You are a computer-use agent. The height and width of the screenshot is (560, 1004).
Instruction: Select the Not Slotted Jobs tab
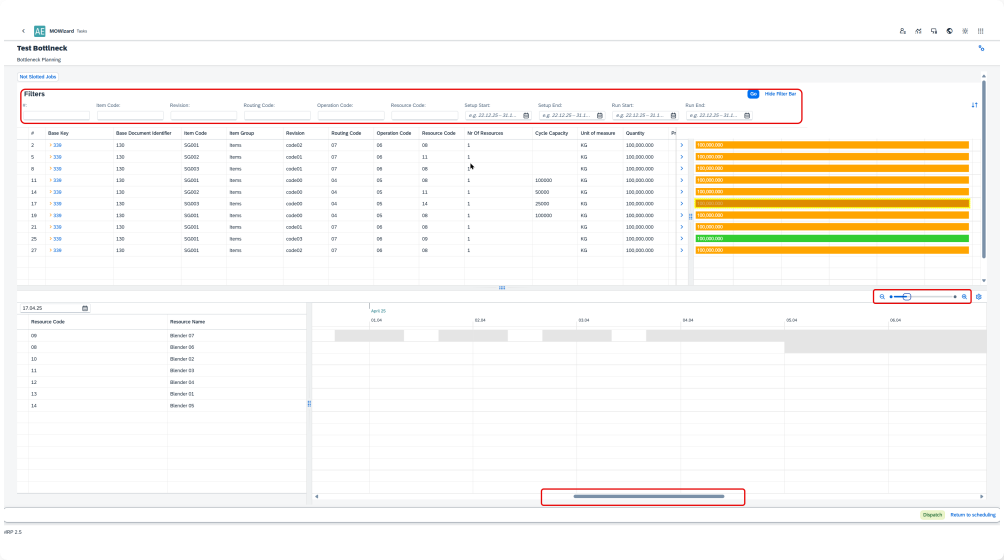[38, 76]
